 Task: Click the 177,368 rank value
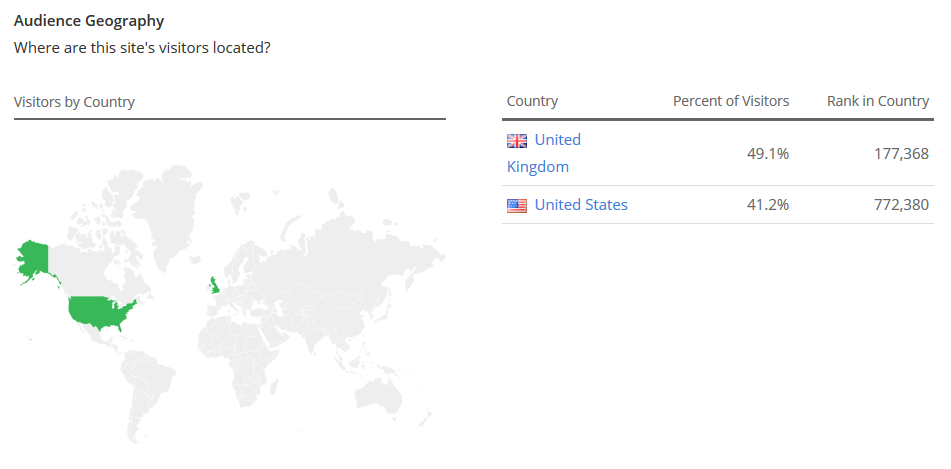[x=901, y=154]
